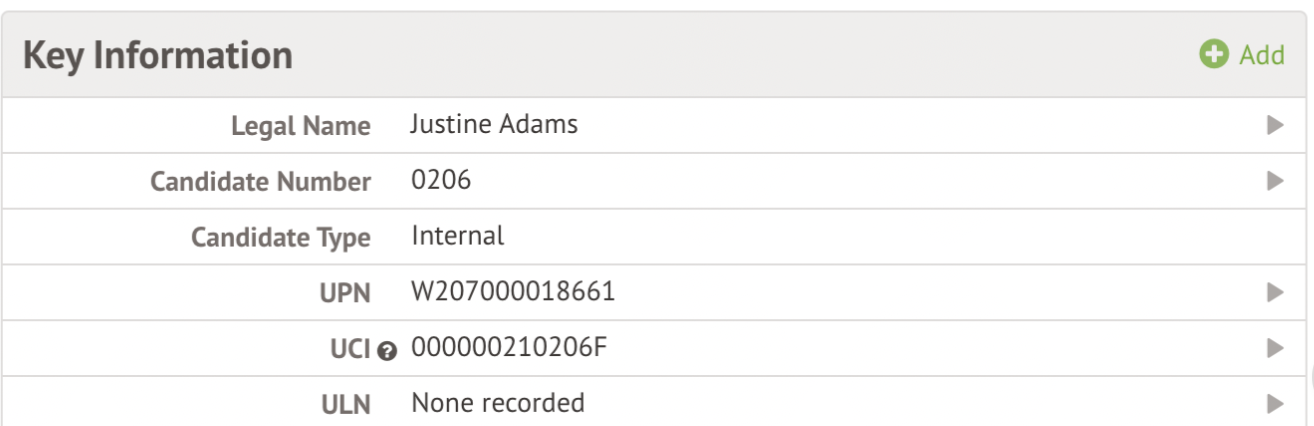Click the Add link text
The width and height of the screenshot is (1314, 426).
click(x=1262, y=55)
